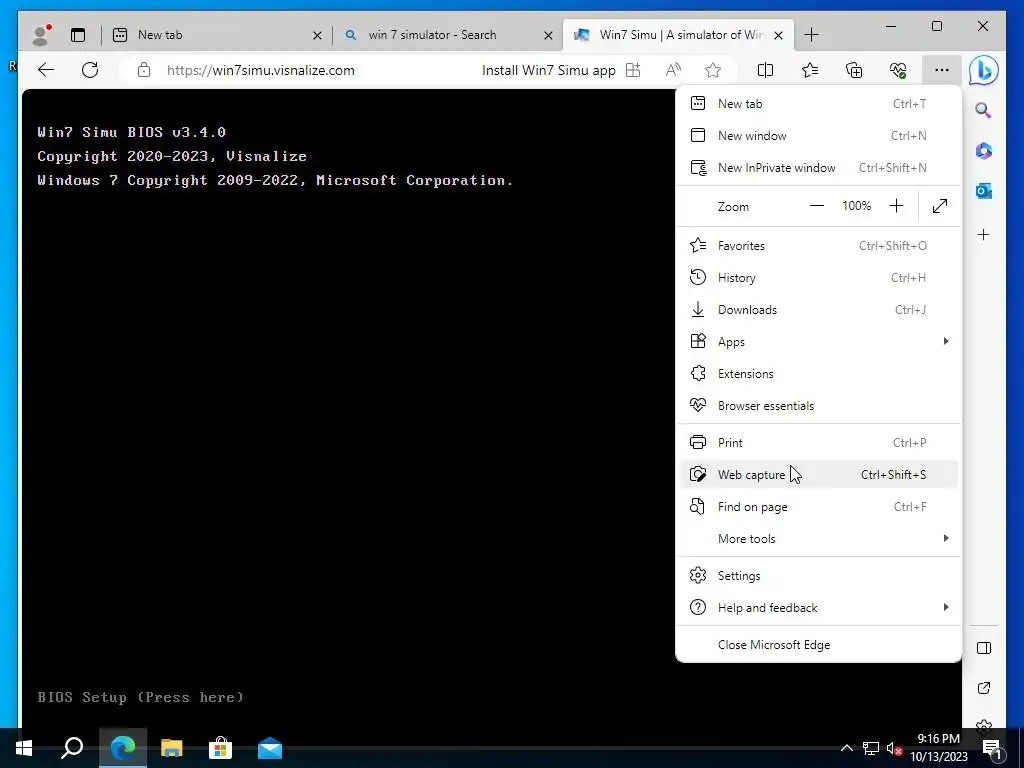
Task: Open taskbar Search magnifier
Action: pyautogui.click(x=72, y=748)
